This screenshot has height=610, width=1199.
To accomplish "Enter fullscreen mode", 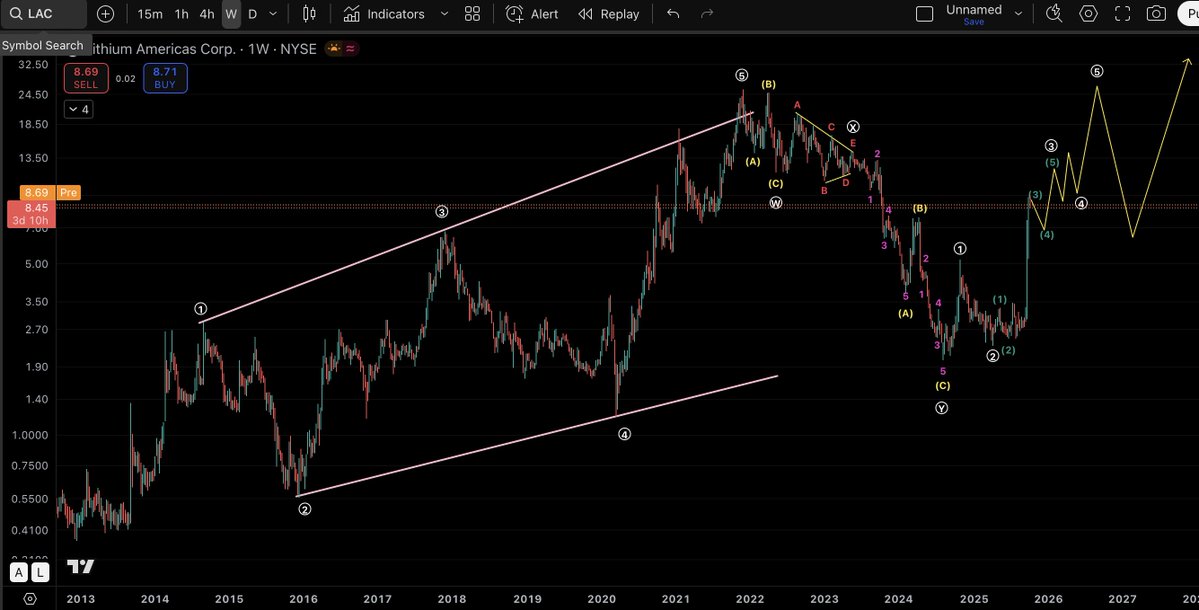I will pos(1123,14).
